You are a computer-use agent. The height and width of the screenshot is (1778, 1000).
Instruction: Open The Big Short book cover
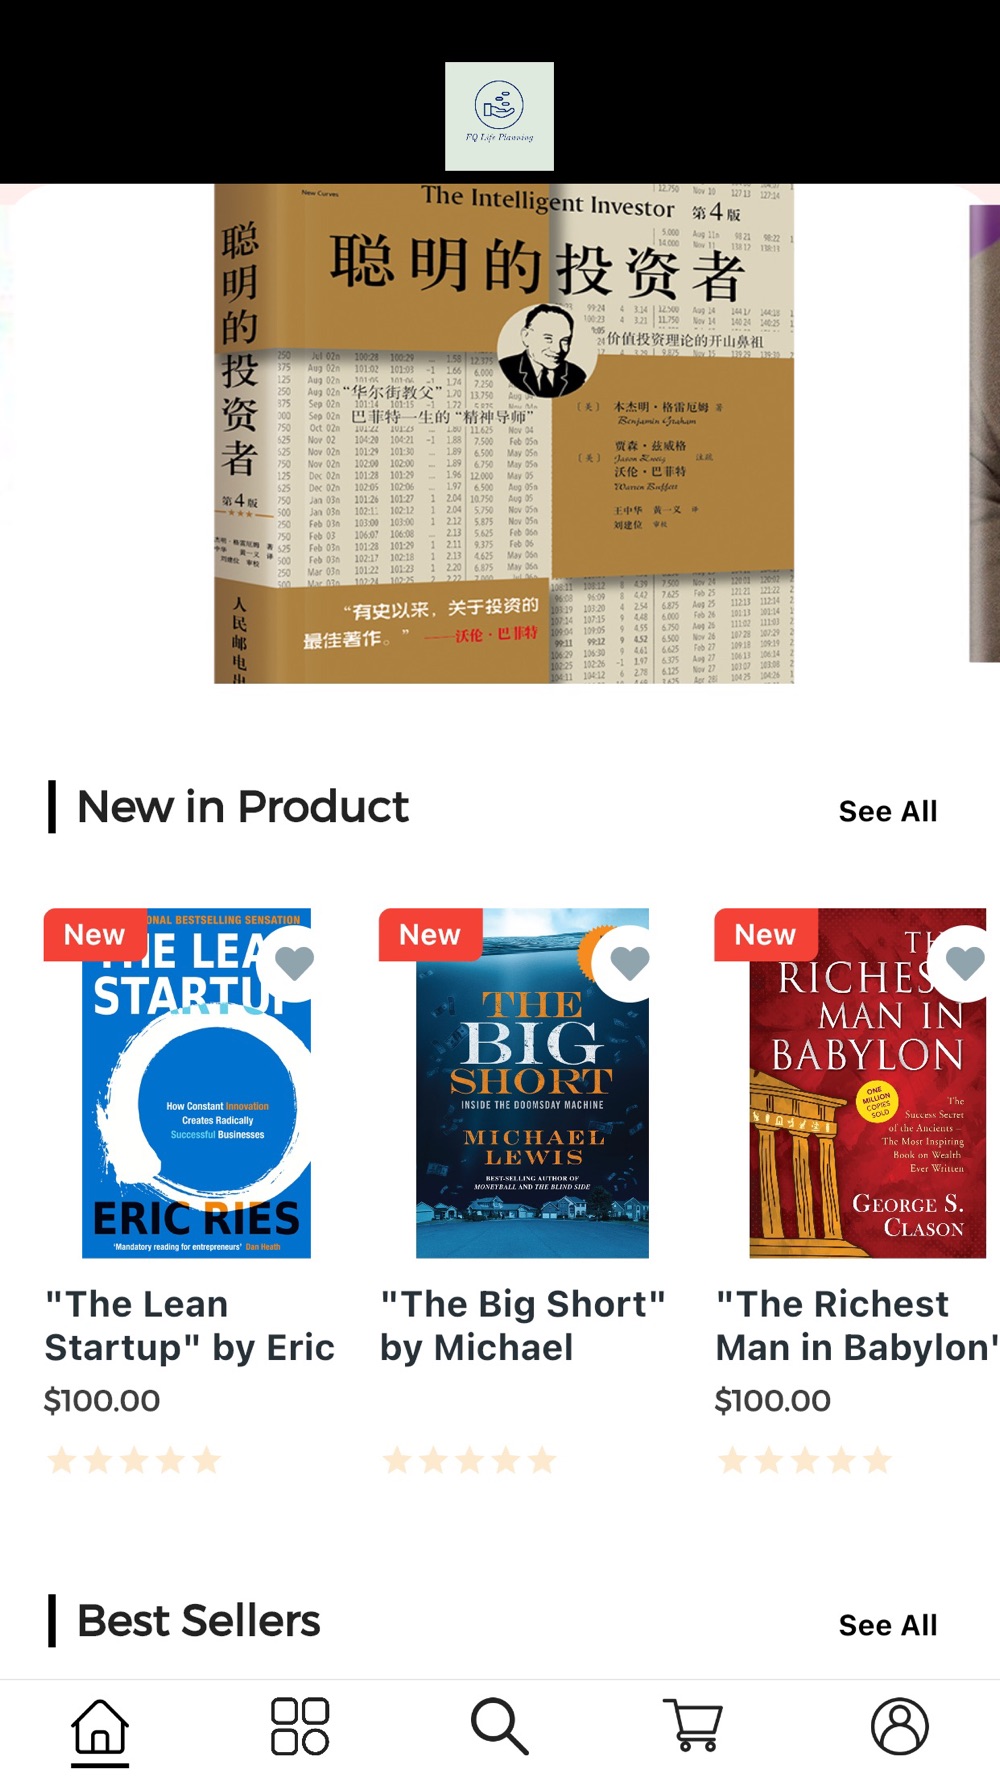tap(532, 1083)
